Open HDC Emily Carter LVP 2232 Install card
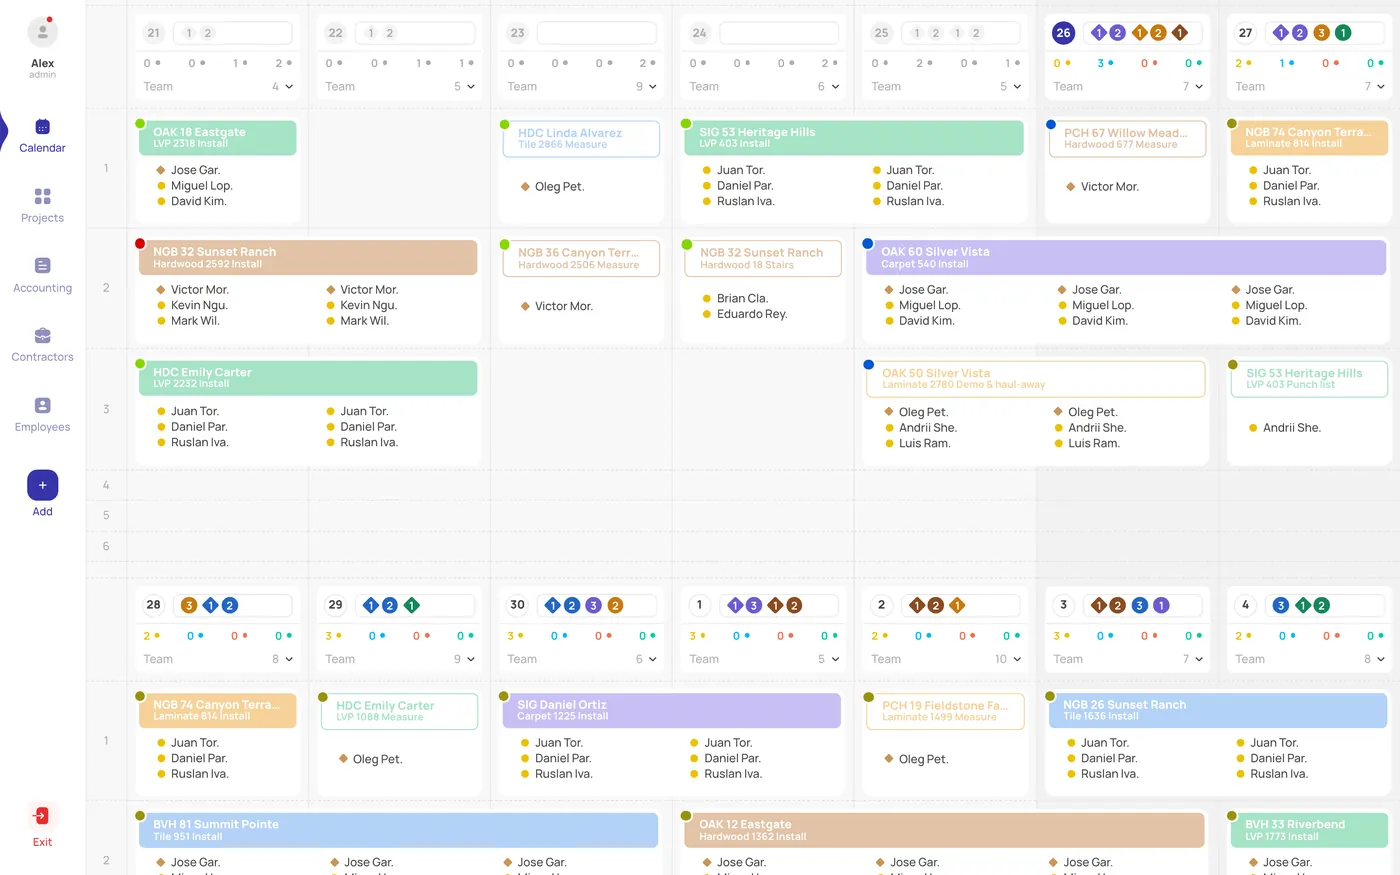The width and height of the screenshot is (1400, 875). pos(308,378)
